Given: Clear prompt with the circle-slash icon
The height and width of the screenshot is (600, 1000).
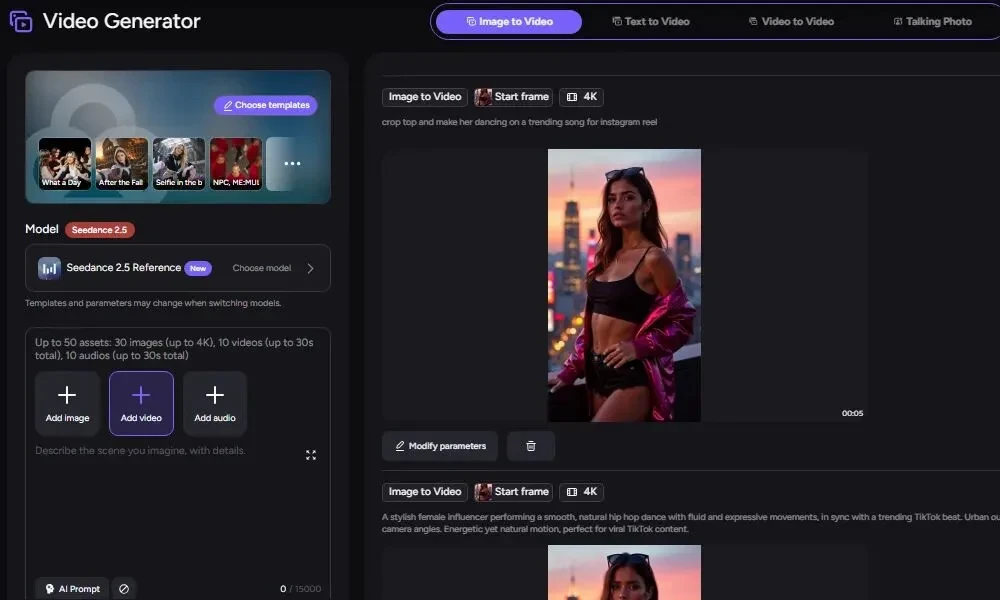Looking at the screenshot, I should pyautogui.click(x=124, y=589).
